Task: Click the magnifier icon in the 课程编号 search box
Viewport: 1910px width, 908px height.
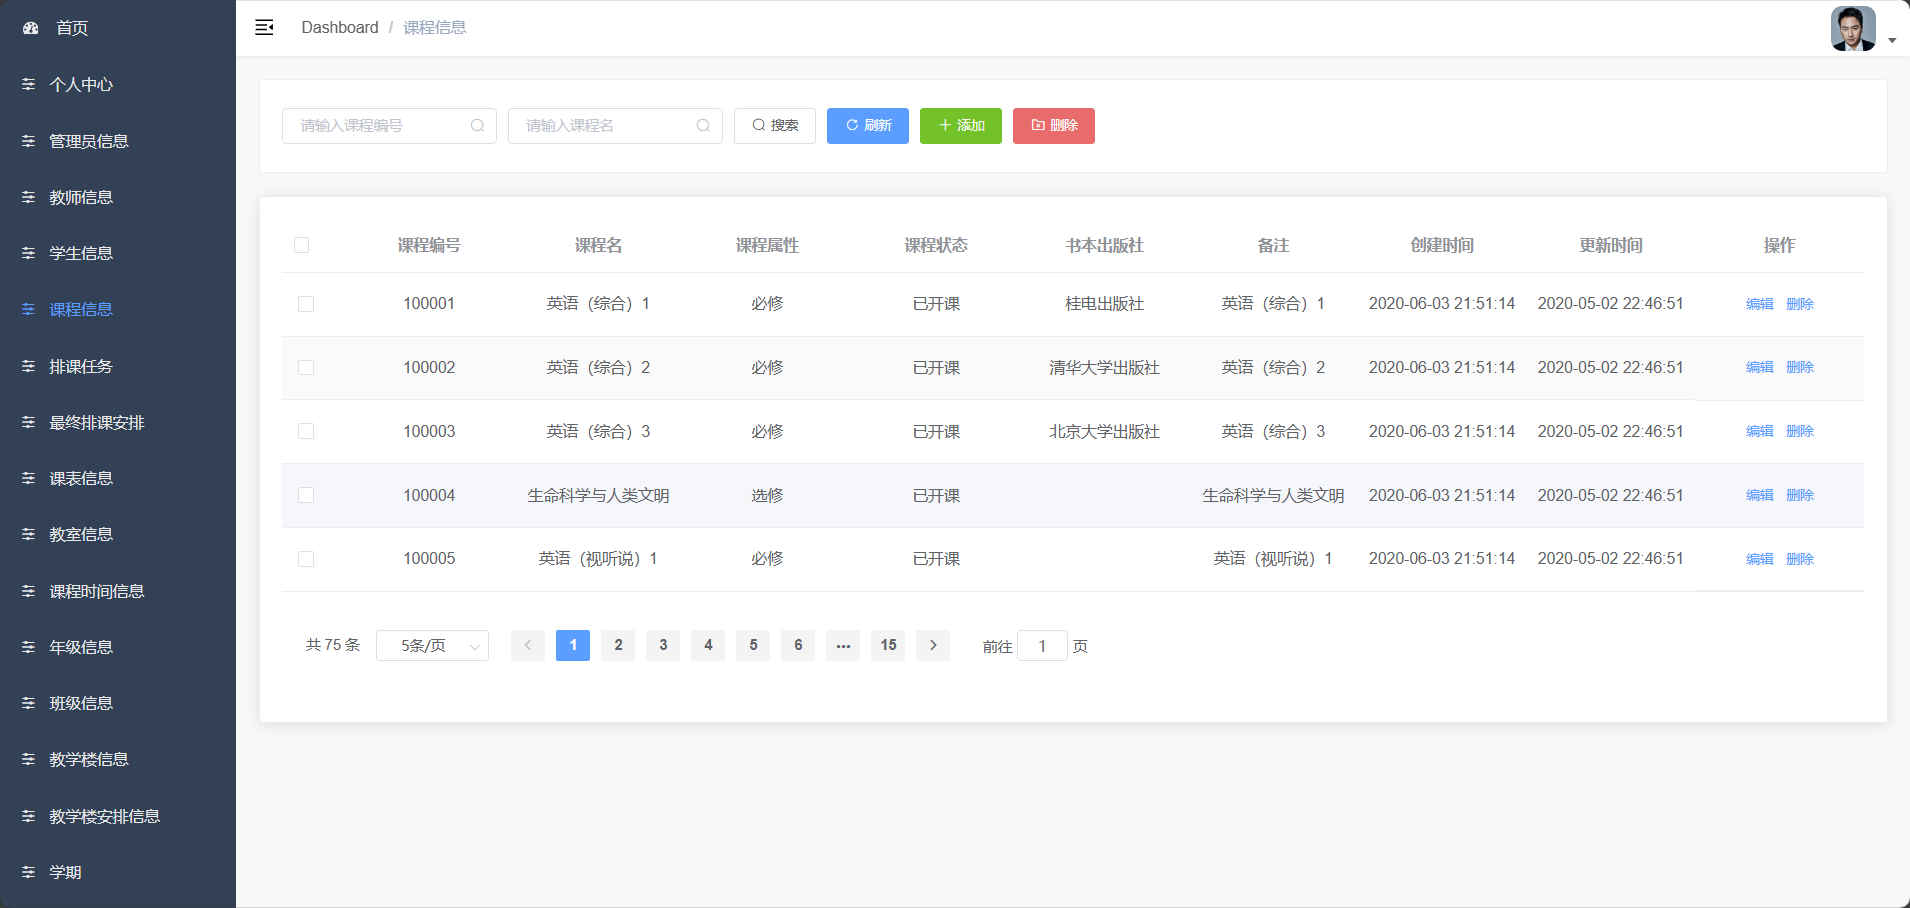Action: (478, 125)
